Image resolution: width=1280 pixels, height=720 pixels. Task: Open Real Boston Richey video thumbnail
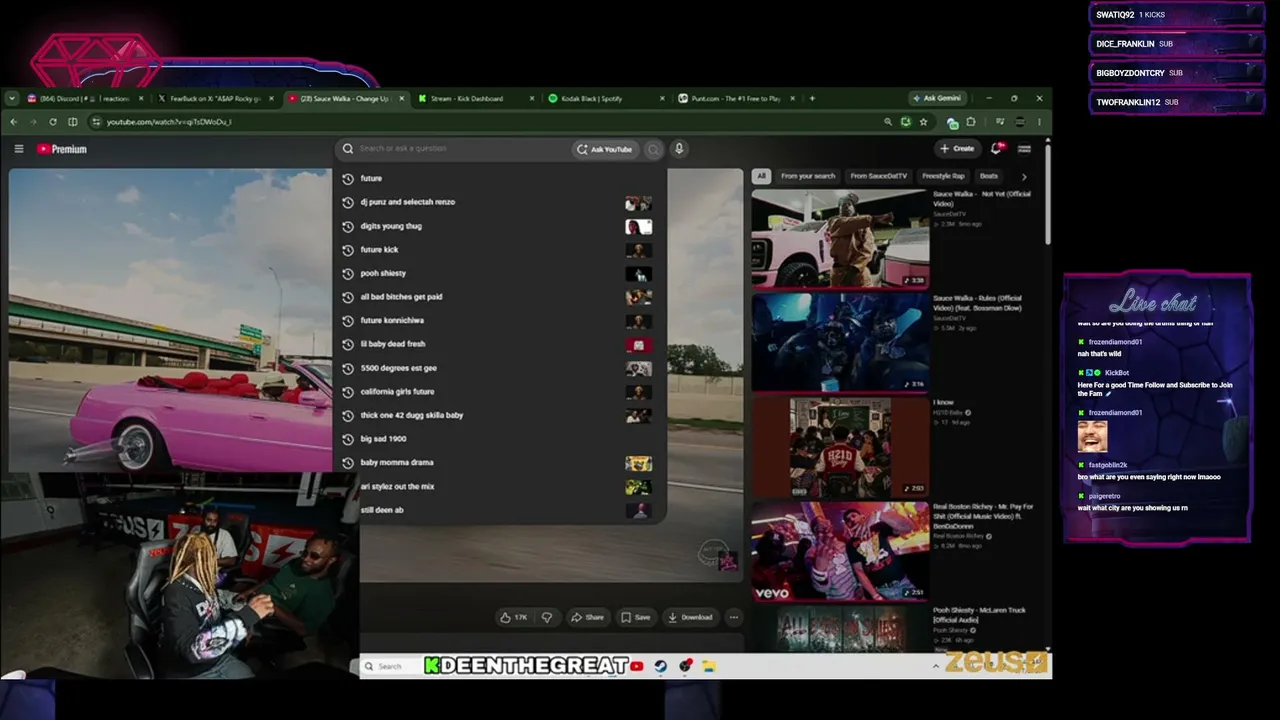(840, 551)
